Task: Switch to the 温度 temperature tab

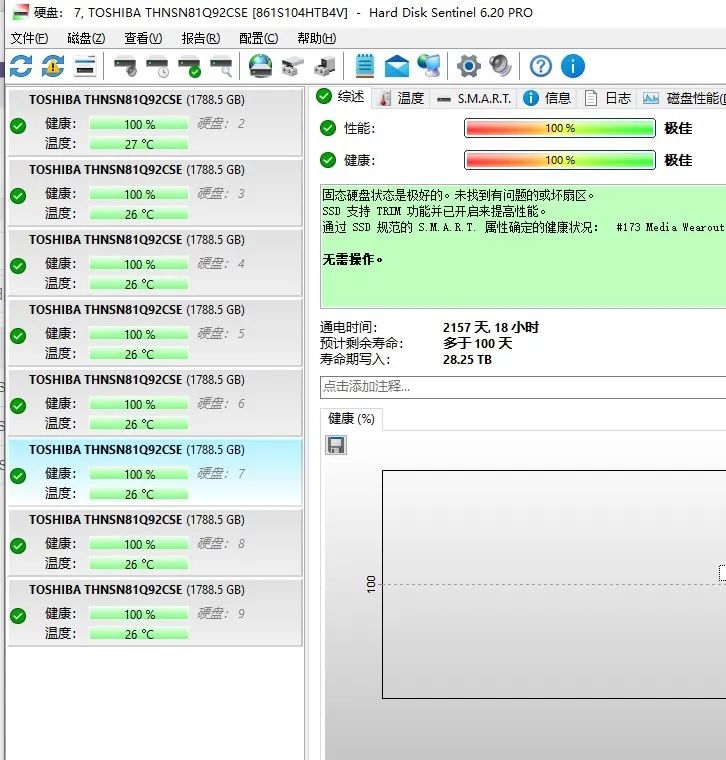Action: (x=401, y=98)
